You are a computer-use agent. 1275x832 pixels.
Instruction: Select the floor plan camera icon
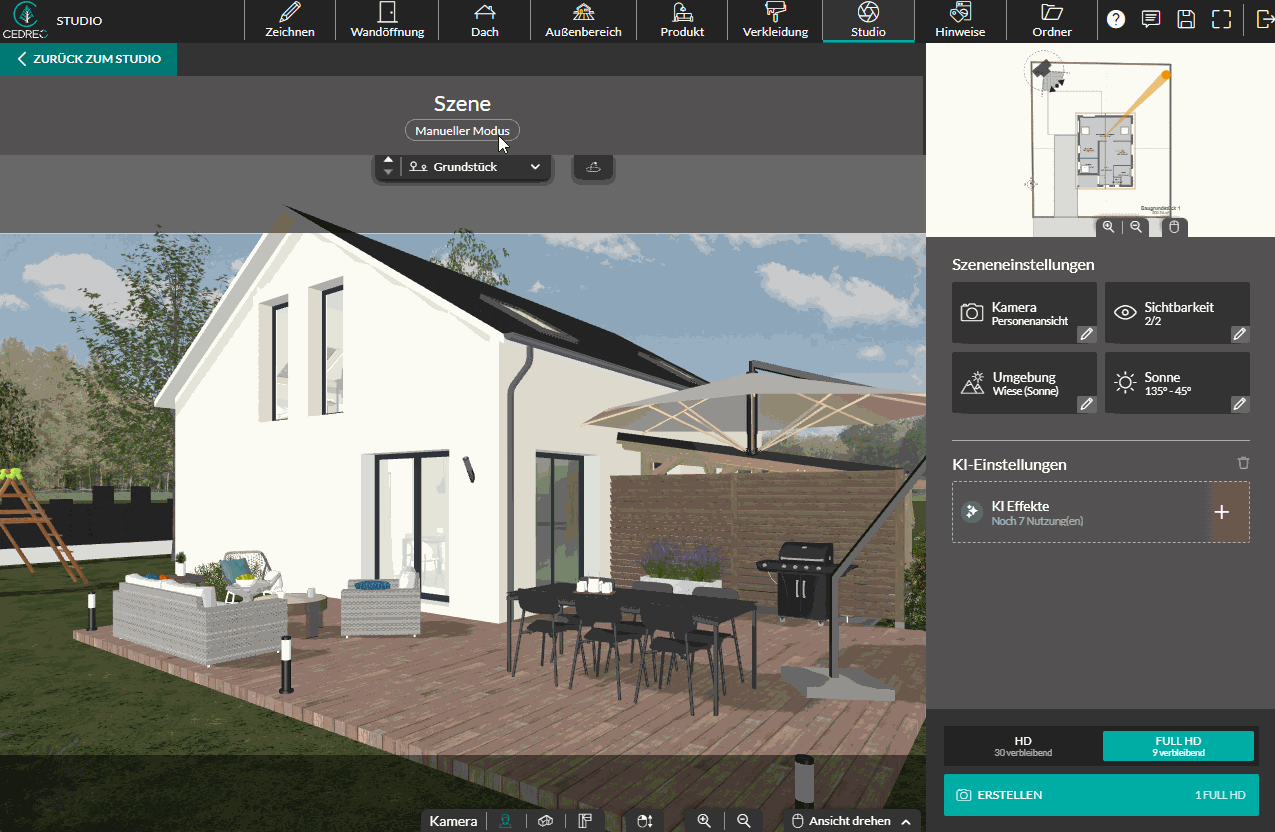585,821
